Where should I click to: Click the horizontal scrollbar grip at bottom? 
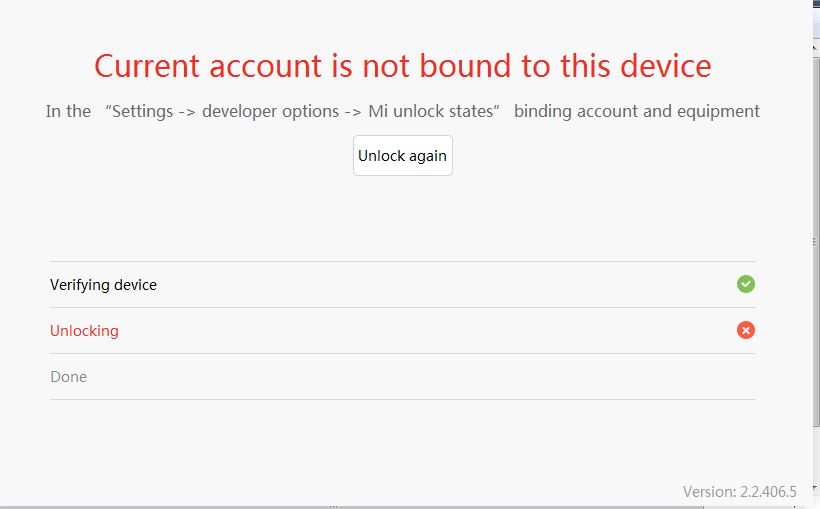coord(334,506)
